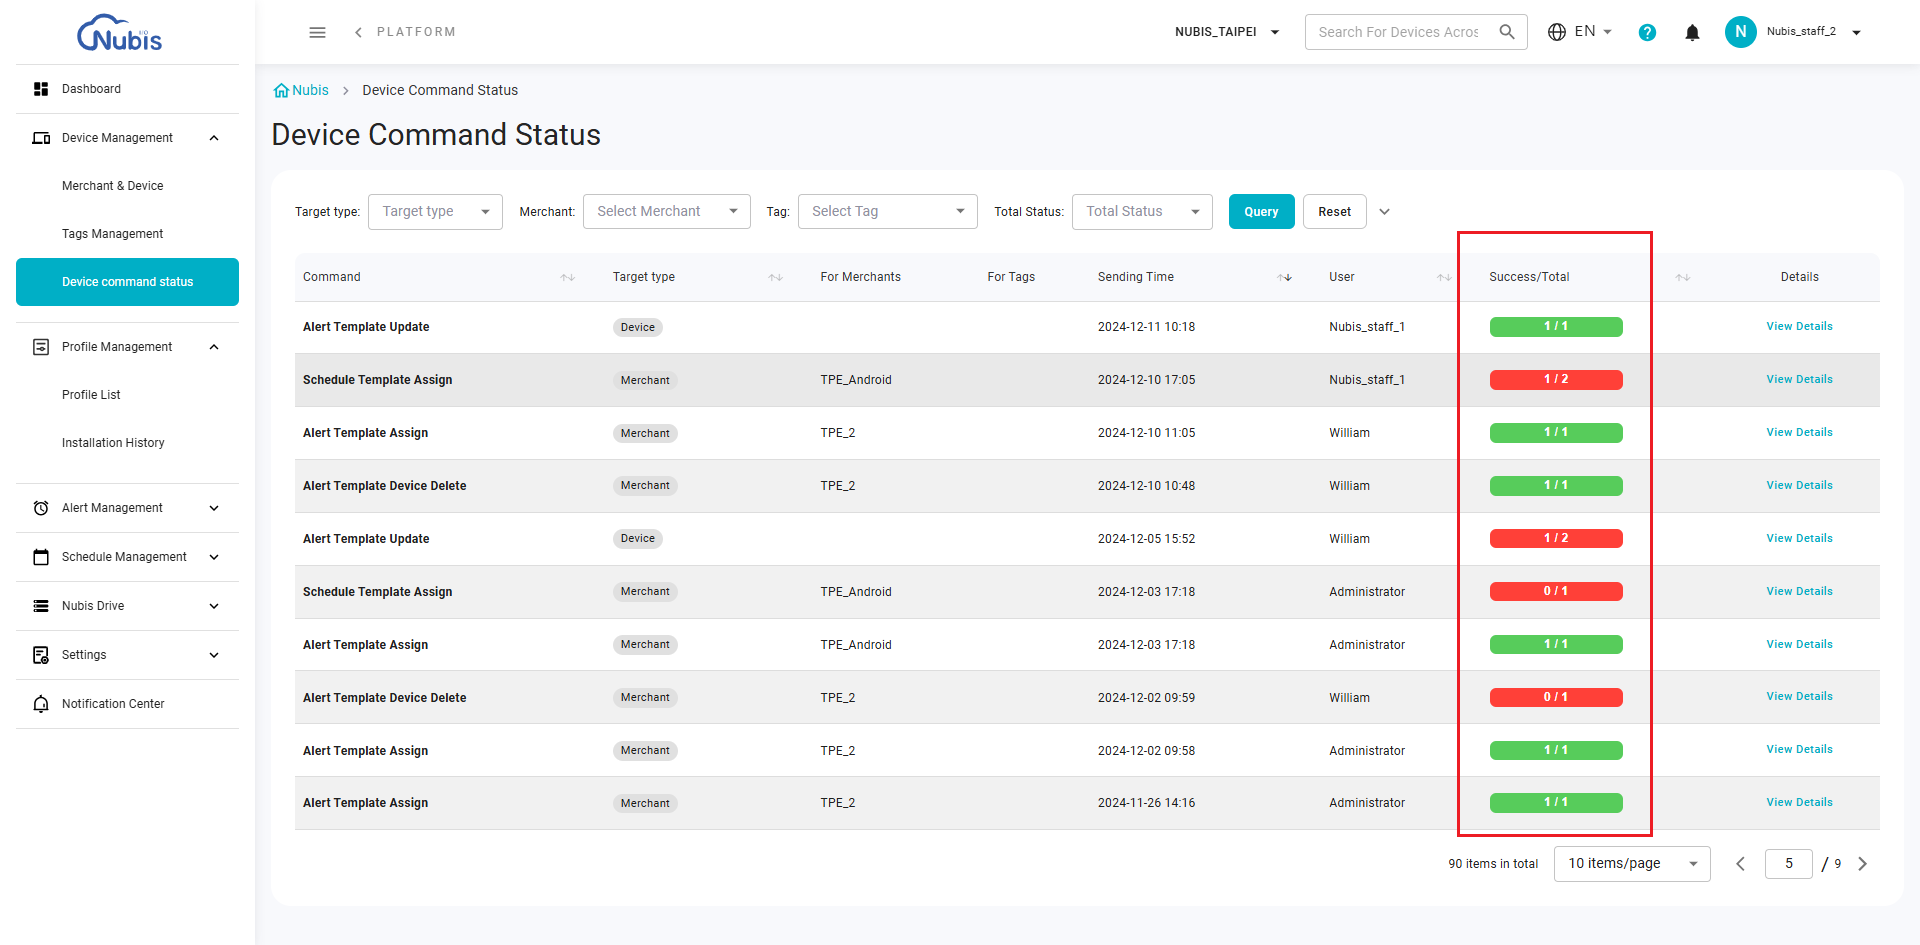
Task: Collapse the Device Management section
Action: click(x=214, y=138)
